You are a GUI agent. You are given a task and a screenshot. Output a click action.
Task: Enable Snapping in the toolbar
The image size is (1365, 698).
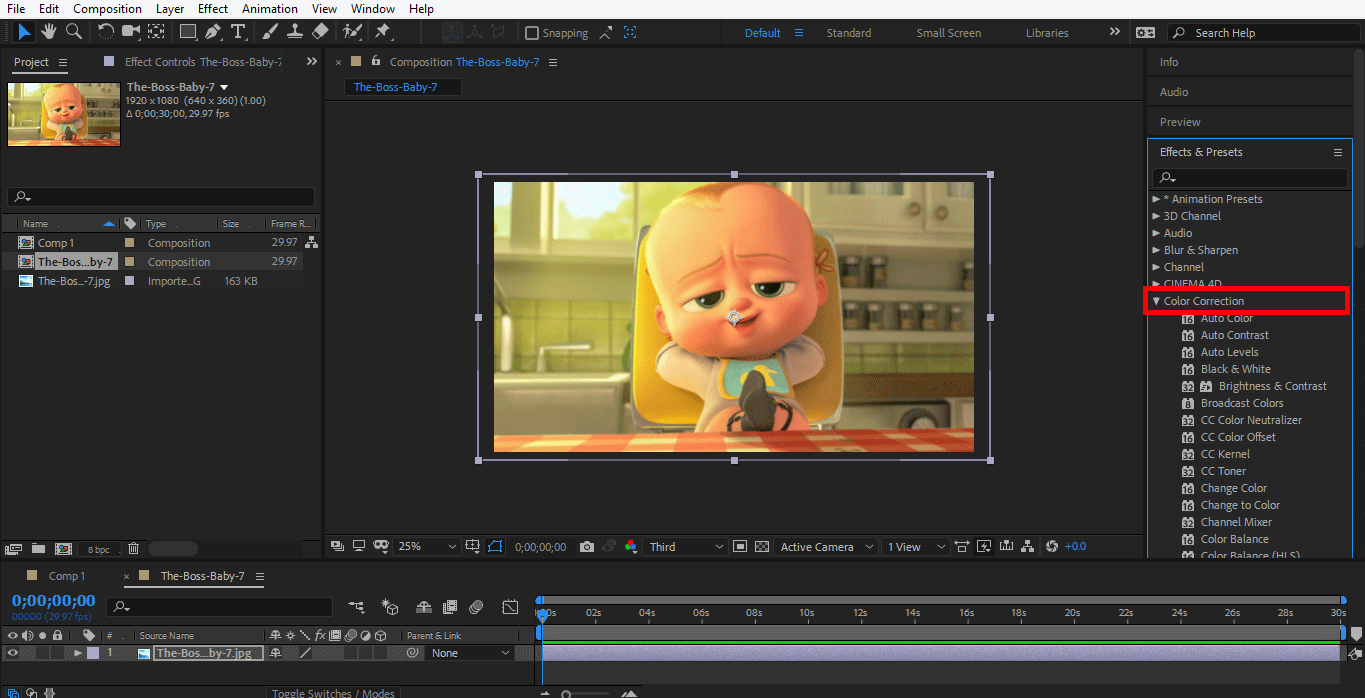click(532, 32)
